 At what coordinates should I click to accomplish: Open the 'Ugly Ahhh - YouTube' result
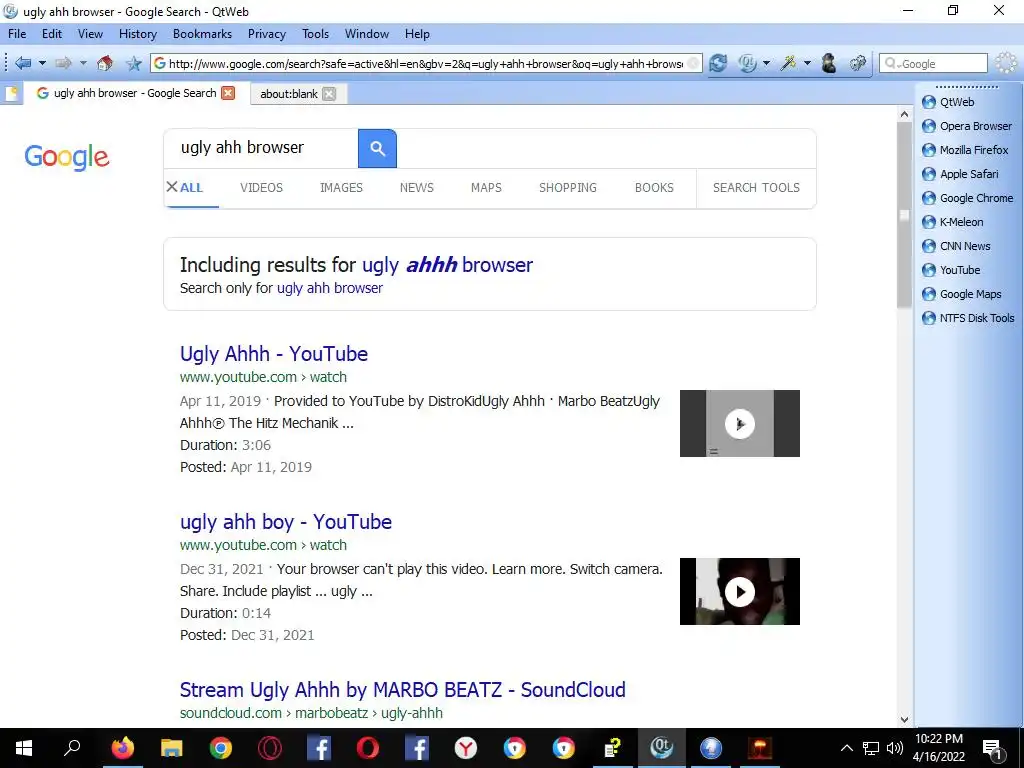click(x=274, y=354)
